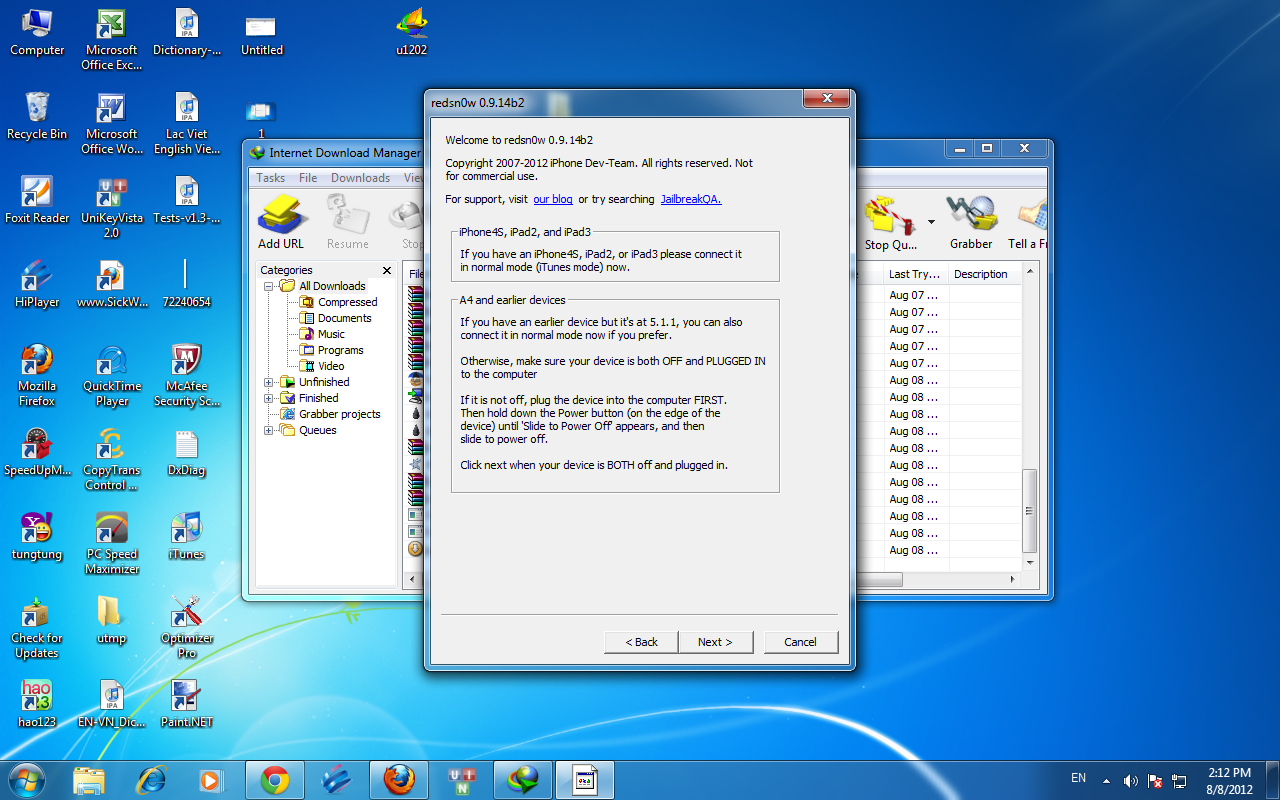The height and width of the screenshot is (800, 1280).
Task: Select All Downloads folder in IDM tree
Action: point(332,286)
